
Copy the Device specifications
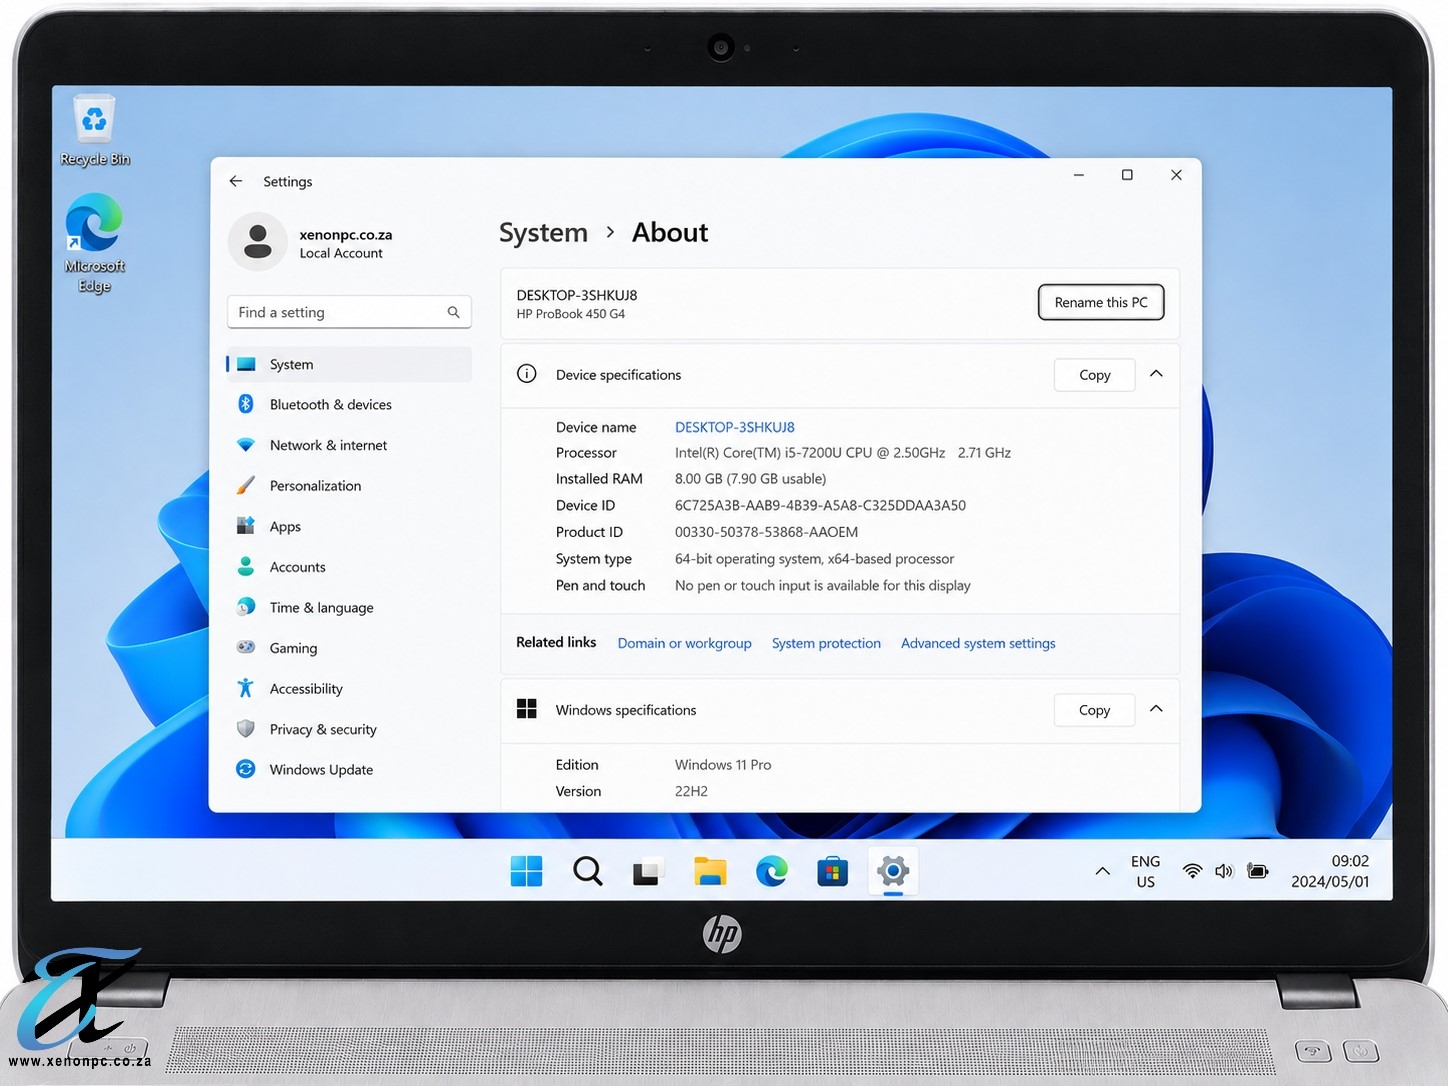click(x=1095, y=374)
